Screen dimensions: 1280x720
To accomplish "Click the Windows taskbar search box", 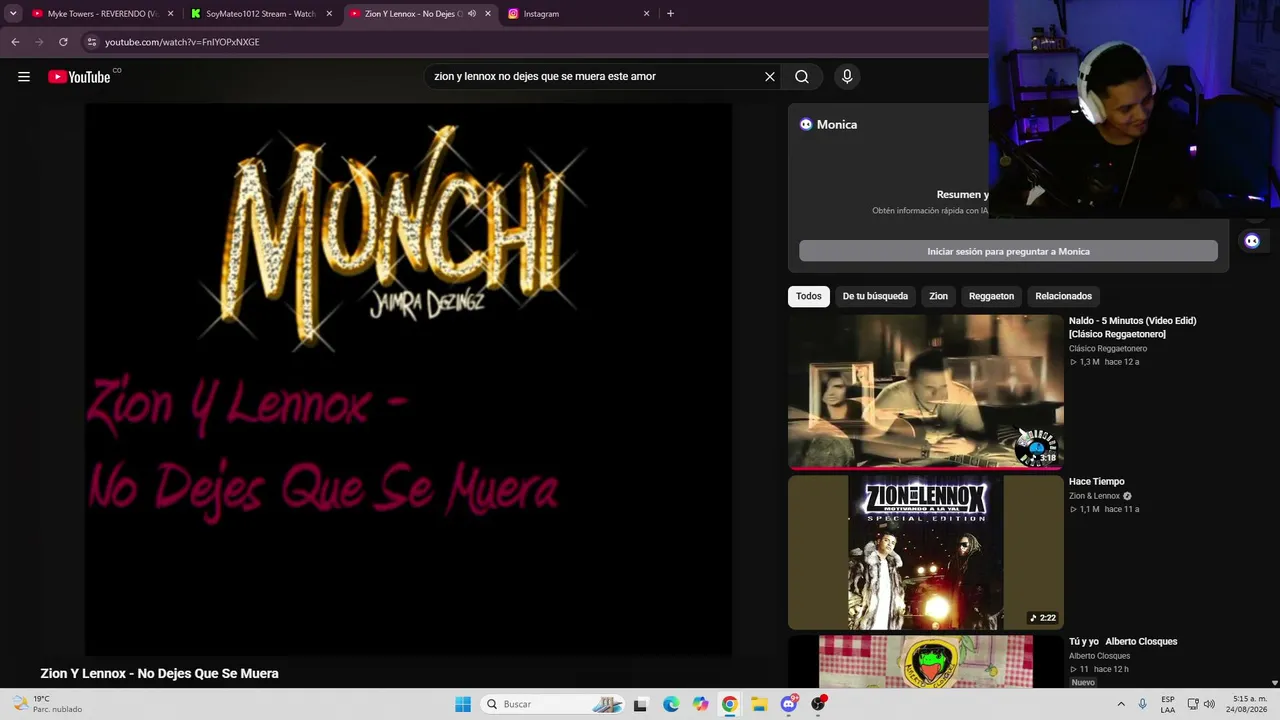I will [553, 704].
